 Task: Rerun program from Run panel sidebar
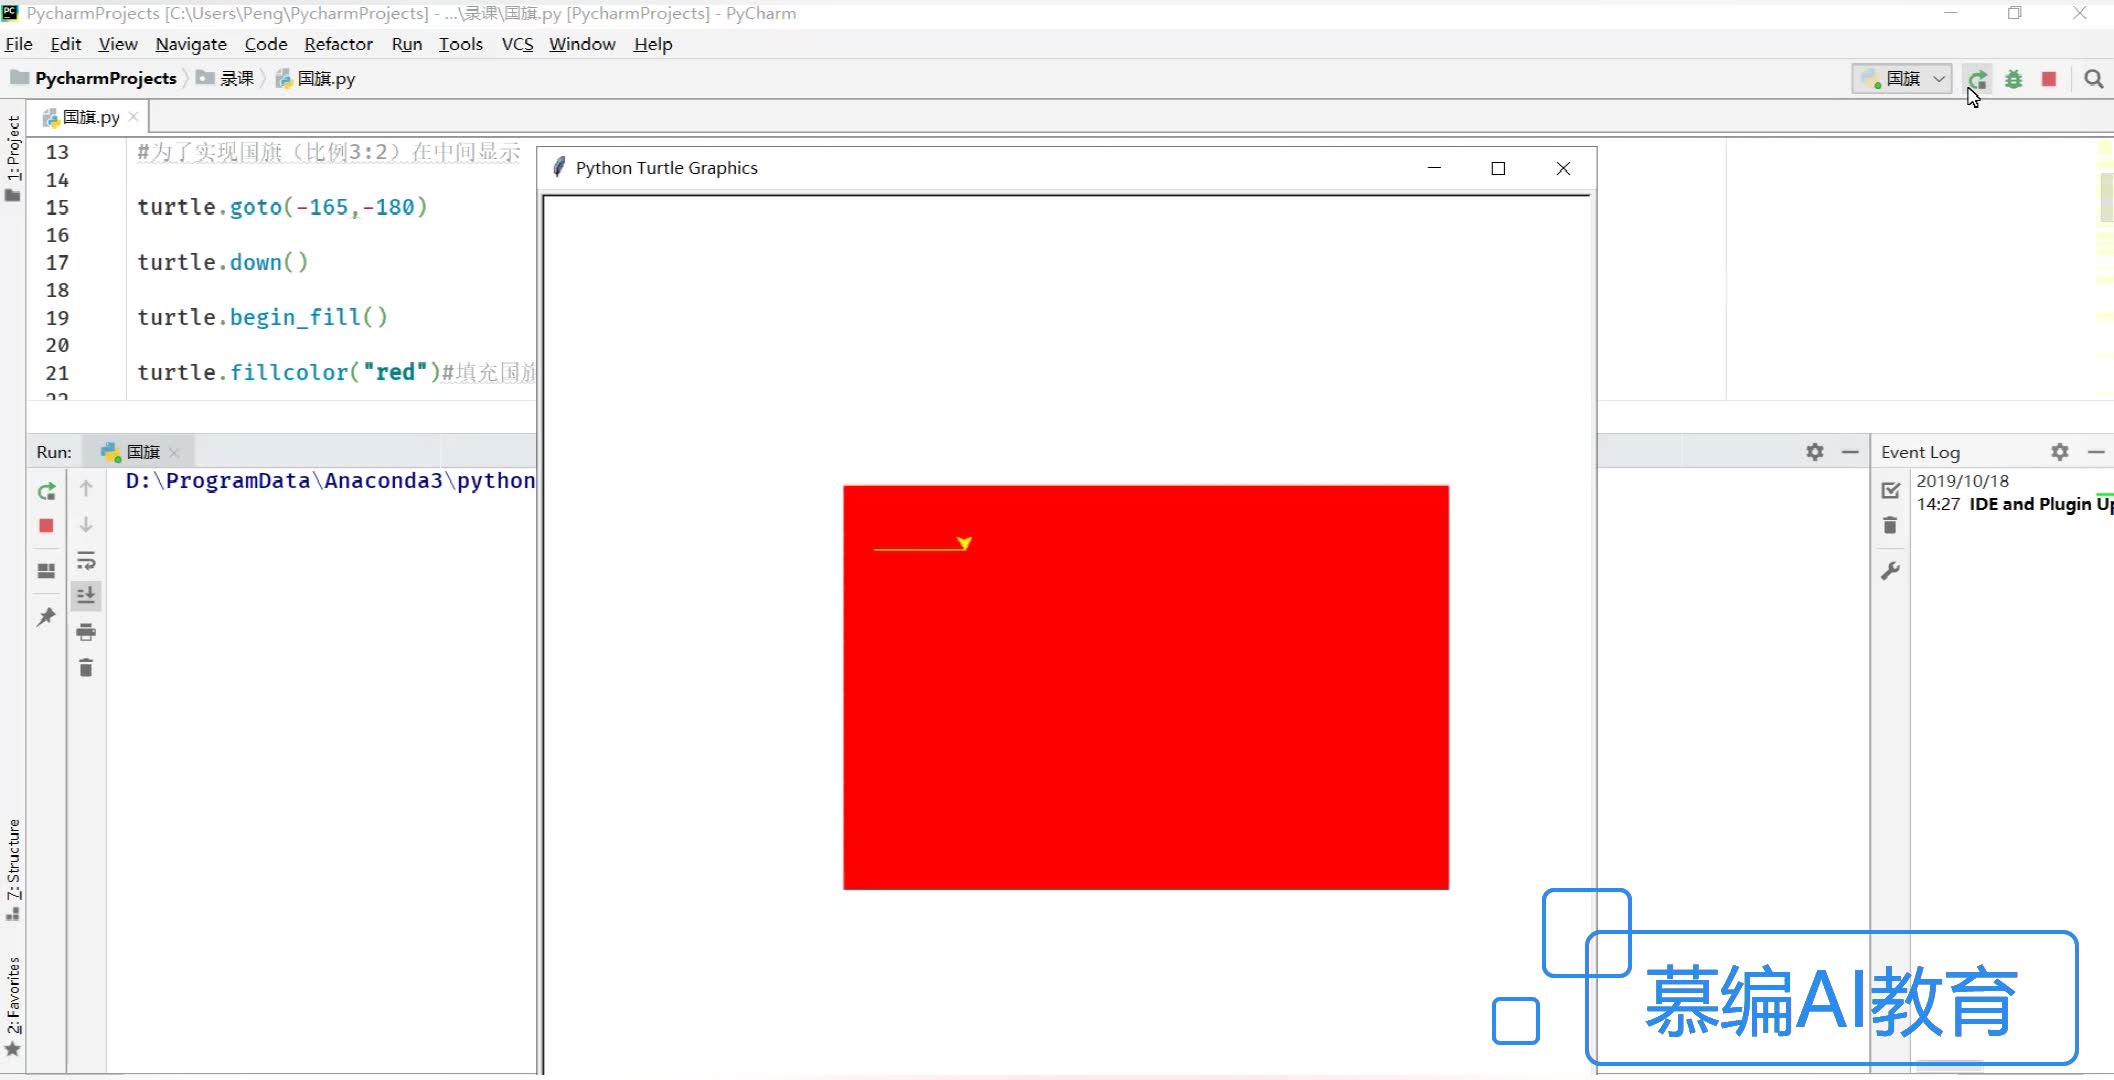[46, 491]
